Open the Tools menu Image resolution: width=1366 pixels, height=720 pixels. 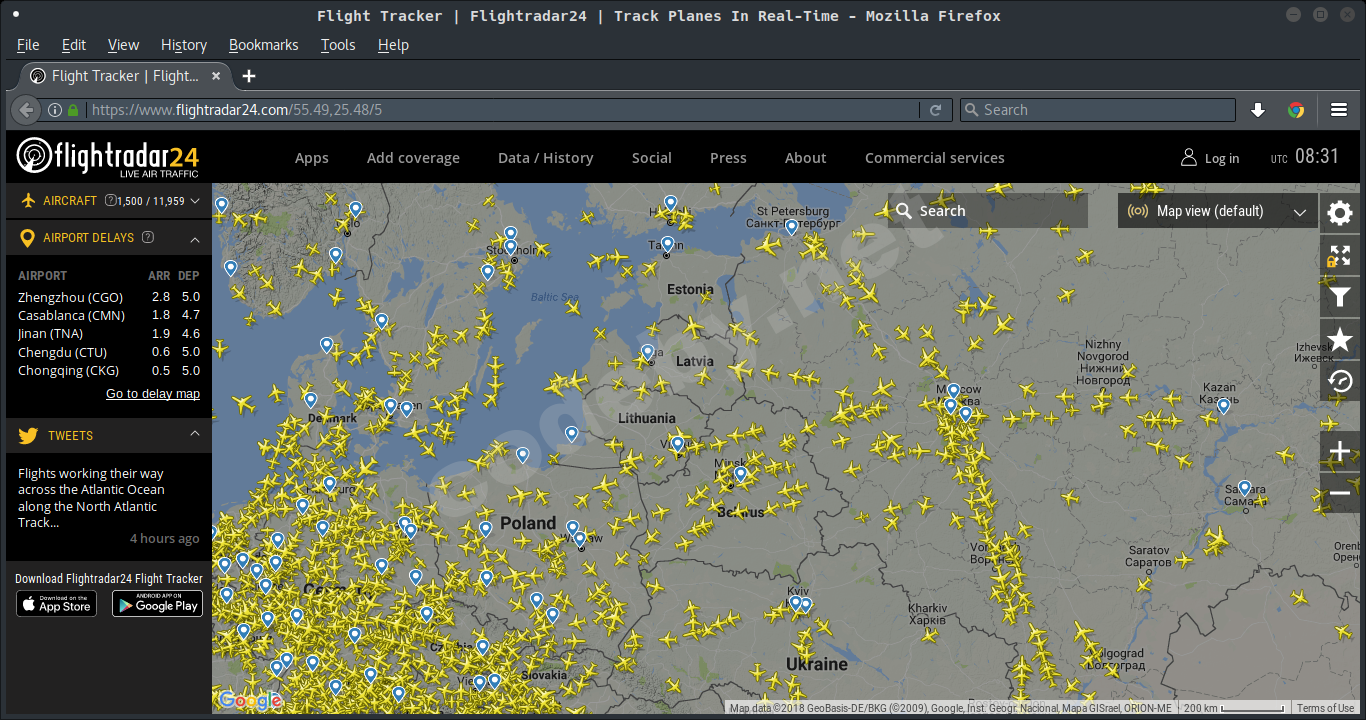point(338,45)
